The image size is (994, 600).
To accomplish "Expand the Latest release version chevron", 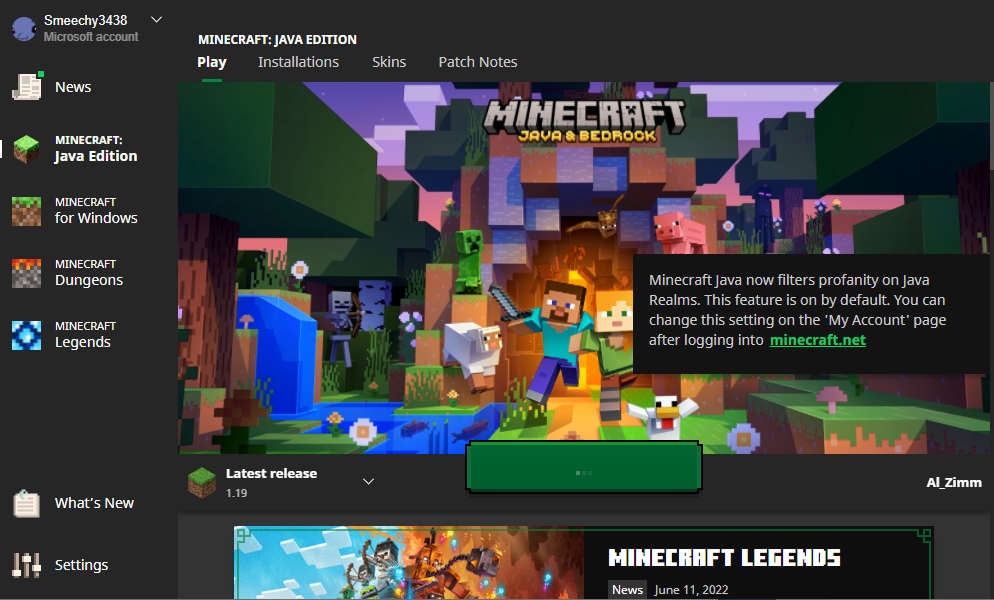I will [368, 481].
